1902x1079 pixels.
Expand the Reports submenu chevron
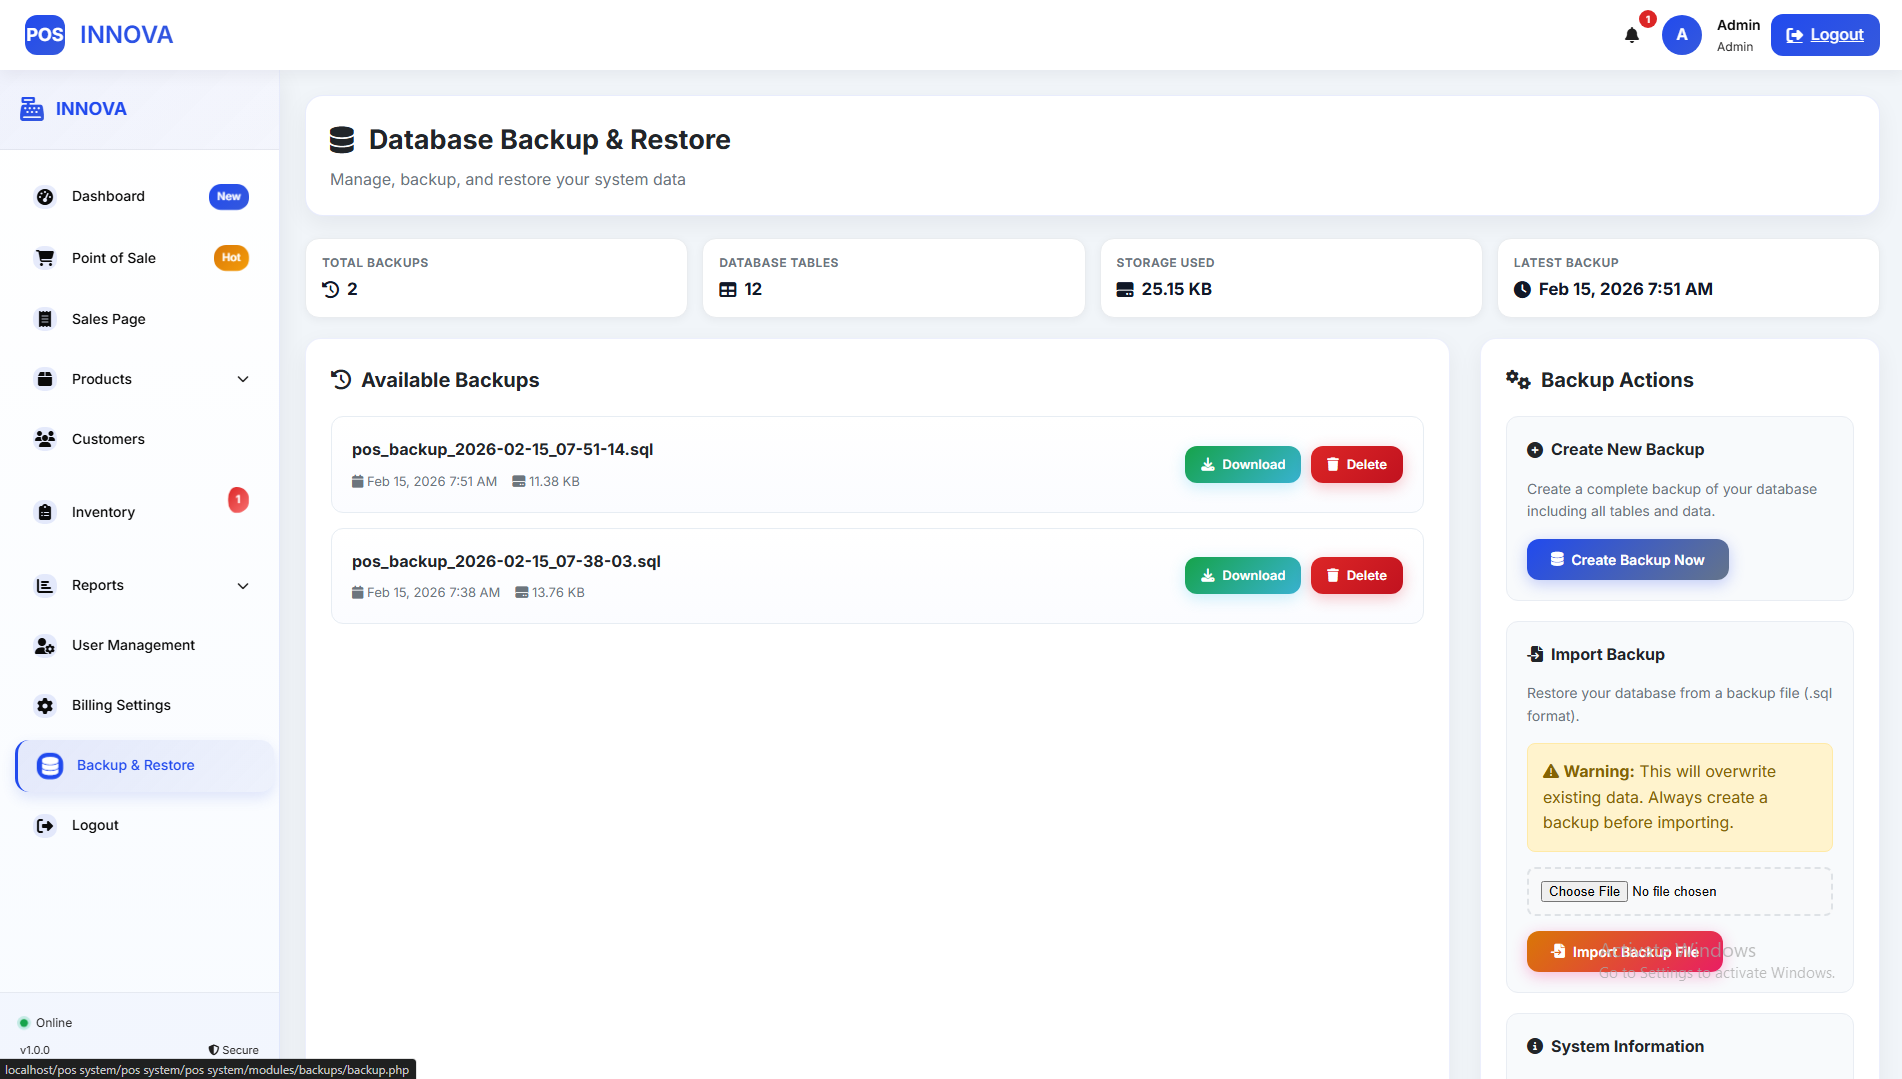(243, 586)
